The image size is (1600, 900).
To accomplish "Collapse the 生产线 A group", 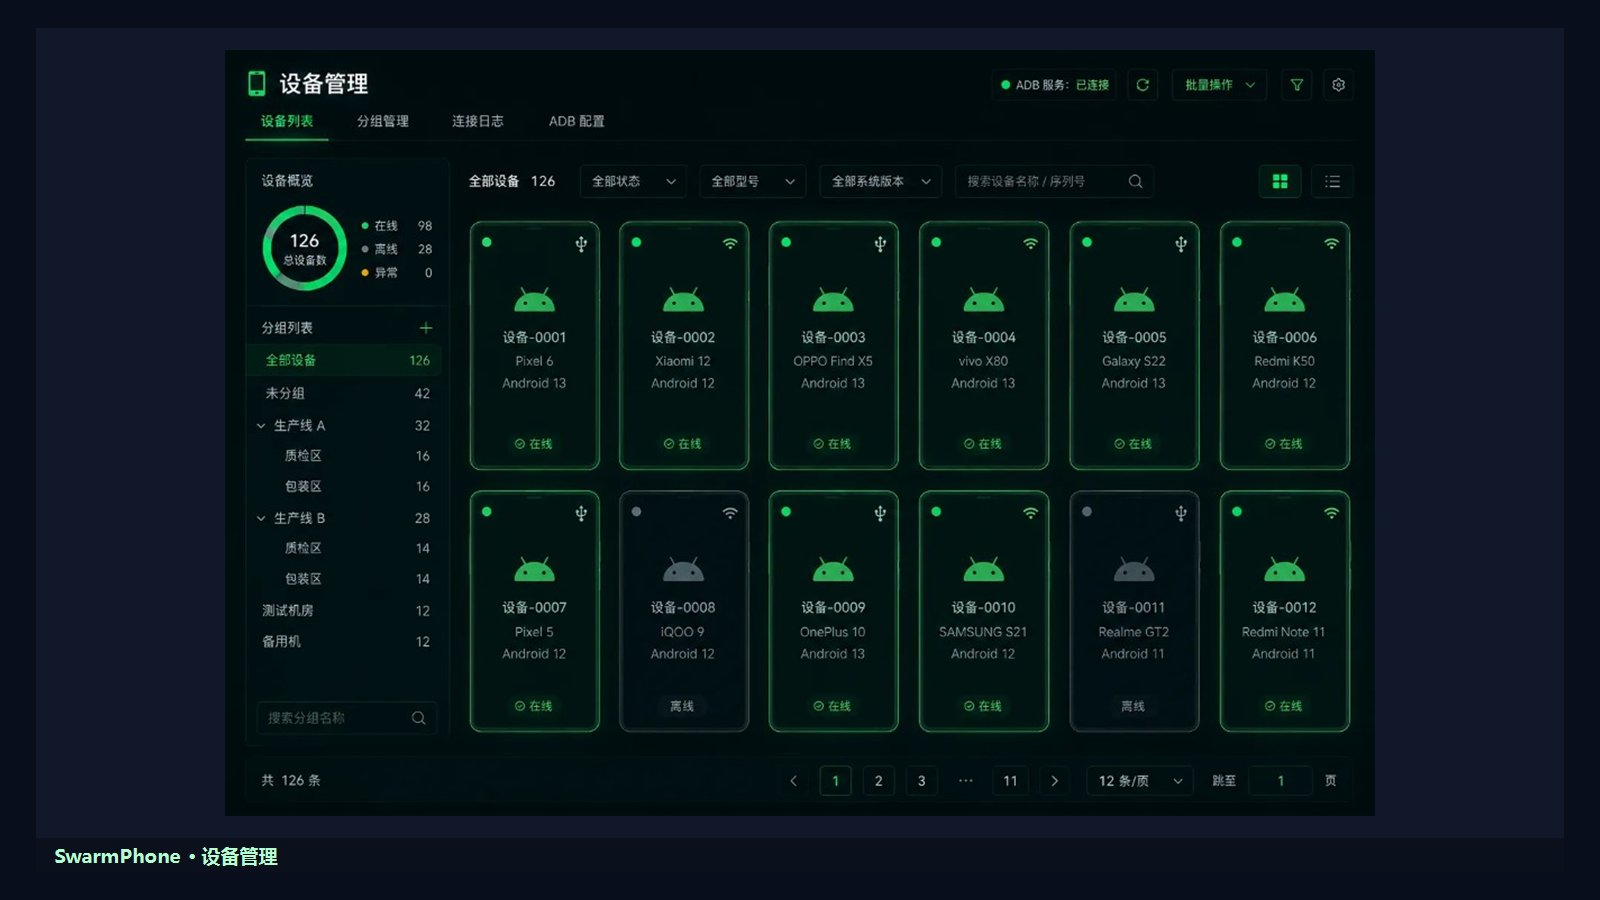I will [261, 426].
